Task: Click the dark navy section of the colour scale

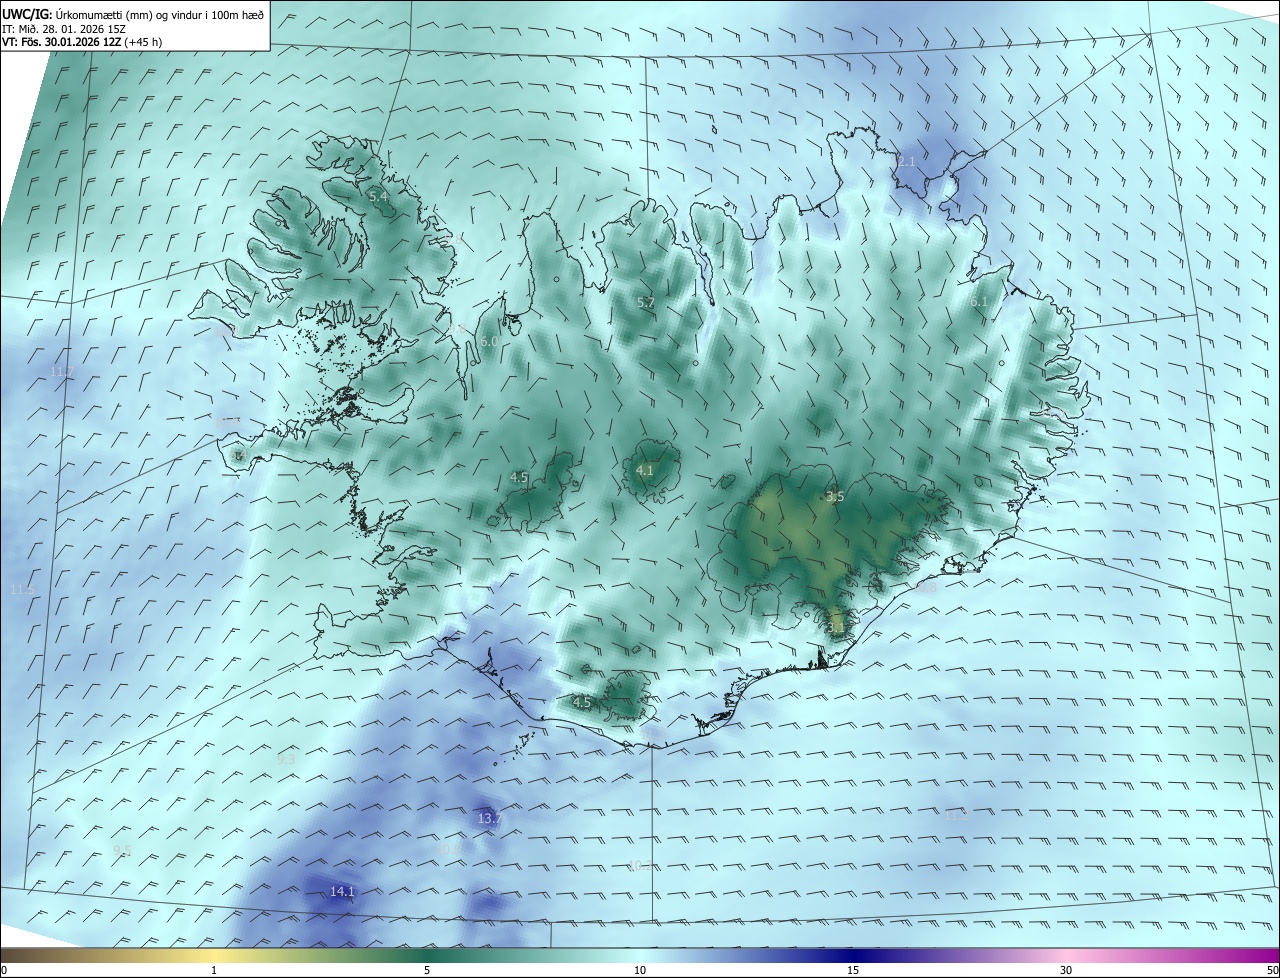Action: coord(853,955)
